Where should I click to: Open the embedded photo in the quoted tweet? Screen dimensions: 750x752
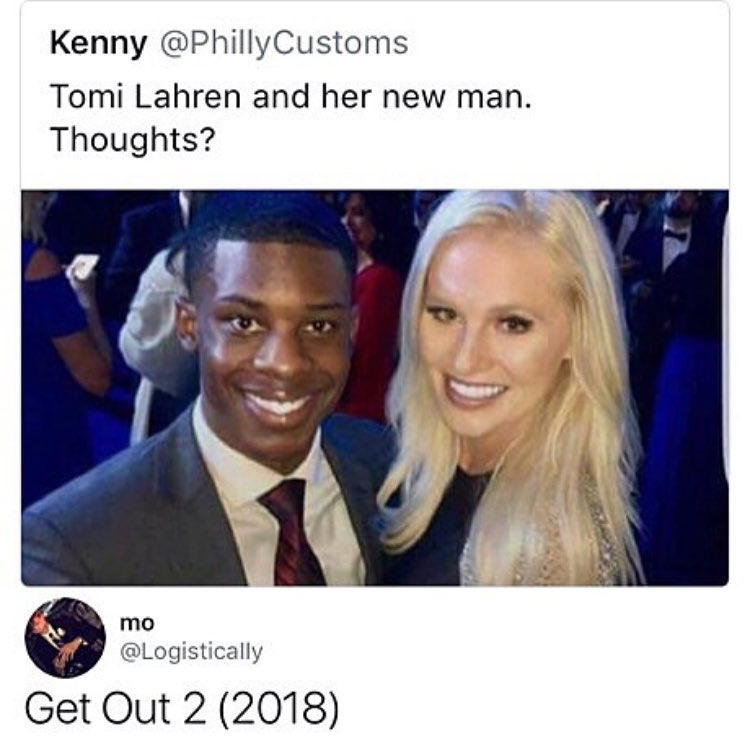(375, 388)
